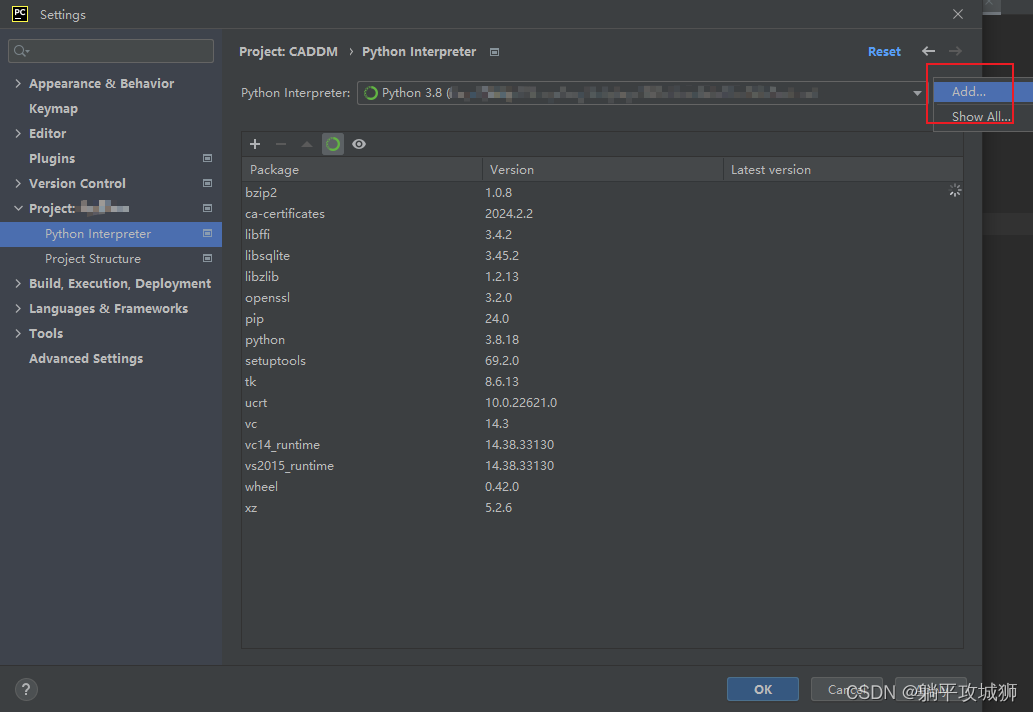
Task: Open the Python Interpreter dropdown
Action: coord(917,93)
